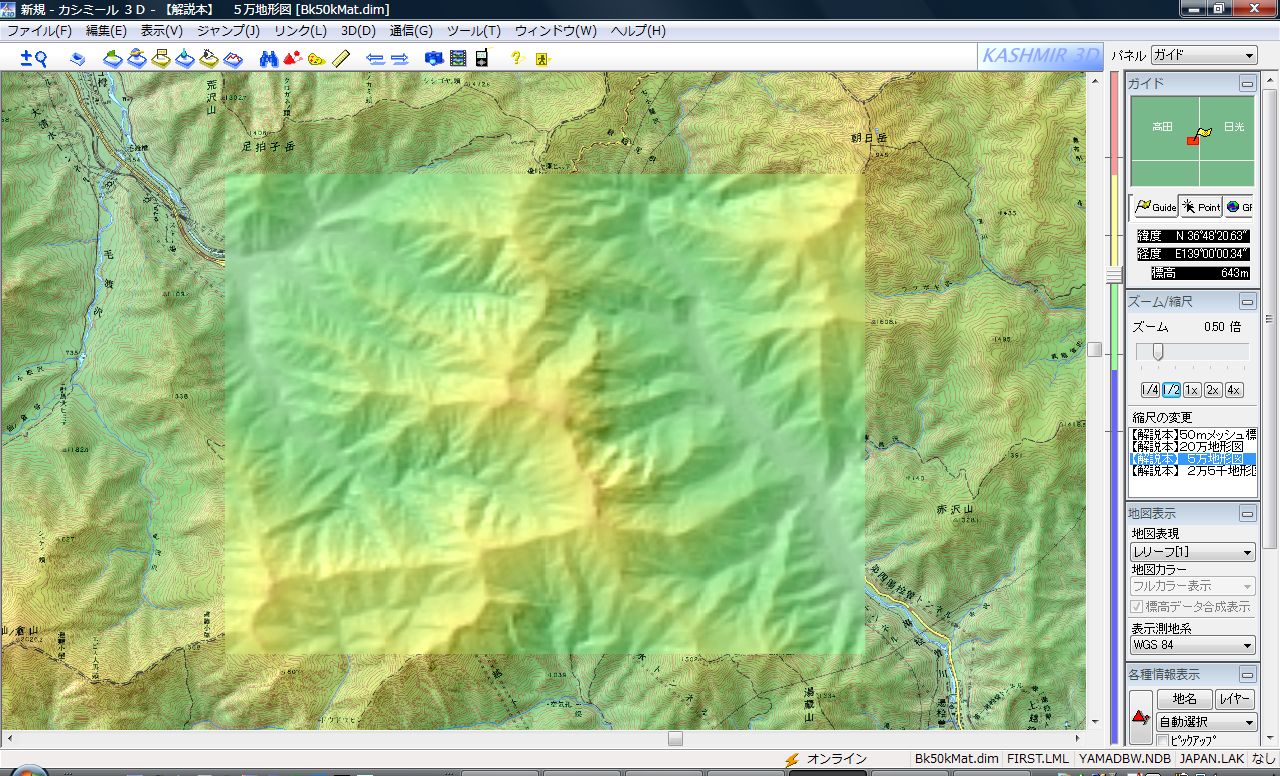The width and height of the screenshot is (1280, 776).
Task: Click the red mountain arrow button
Action: [x=1140, y=716]
